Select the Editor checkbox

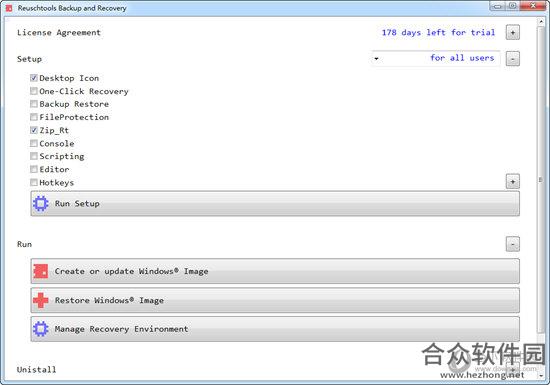click(34, 169)
